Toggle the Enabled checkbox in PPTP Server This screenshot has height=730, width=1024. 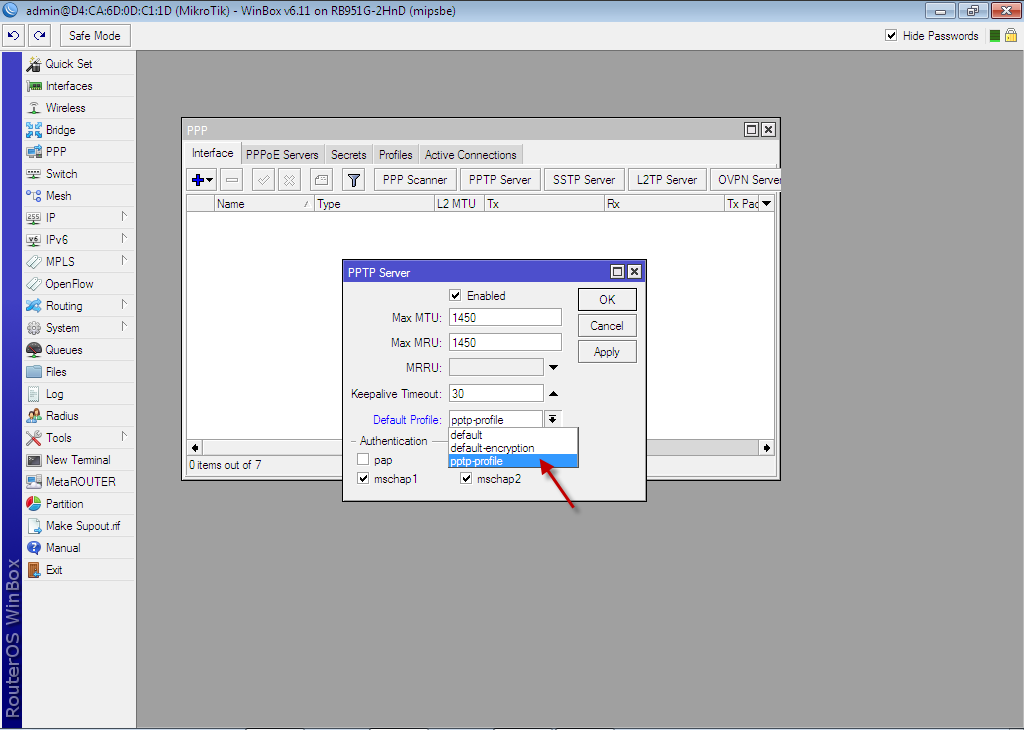coord(455,296)
